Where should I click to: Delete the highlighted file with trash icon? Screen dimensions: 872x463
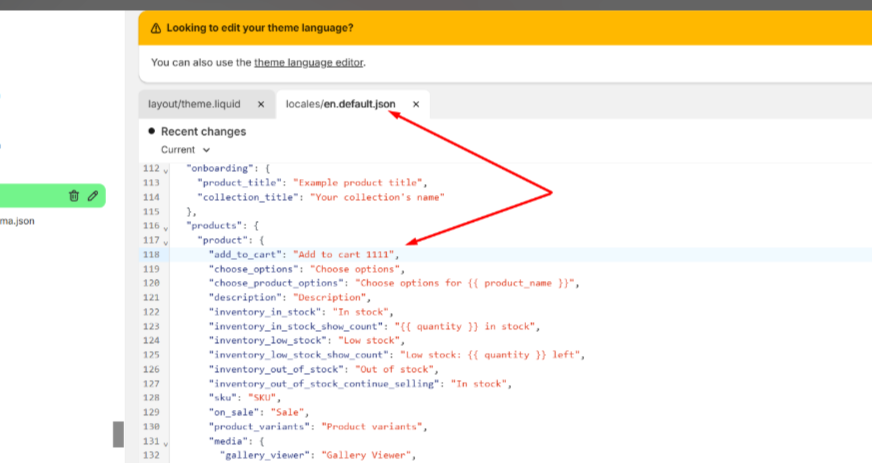(x=73, y=196)
